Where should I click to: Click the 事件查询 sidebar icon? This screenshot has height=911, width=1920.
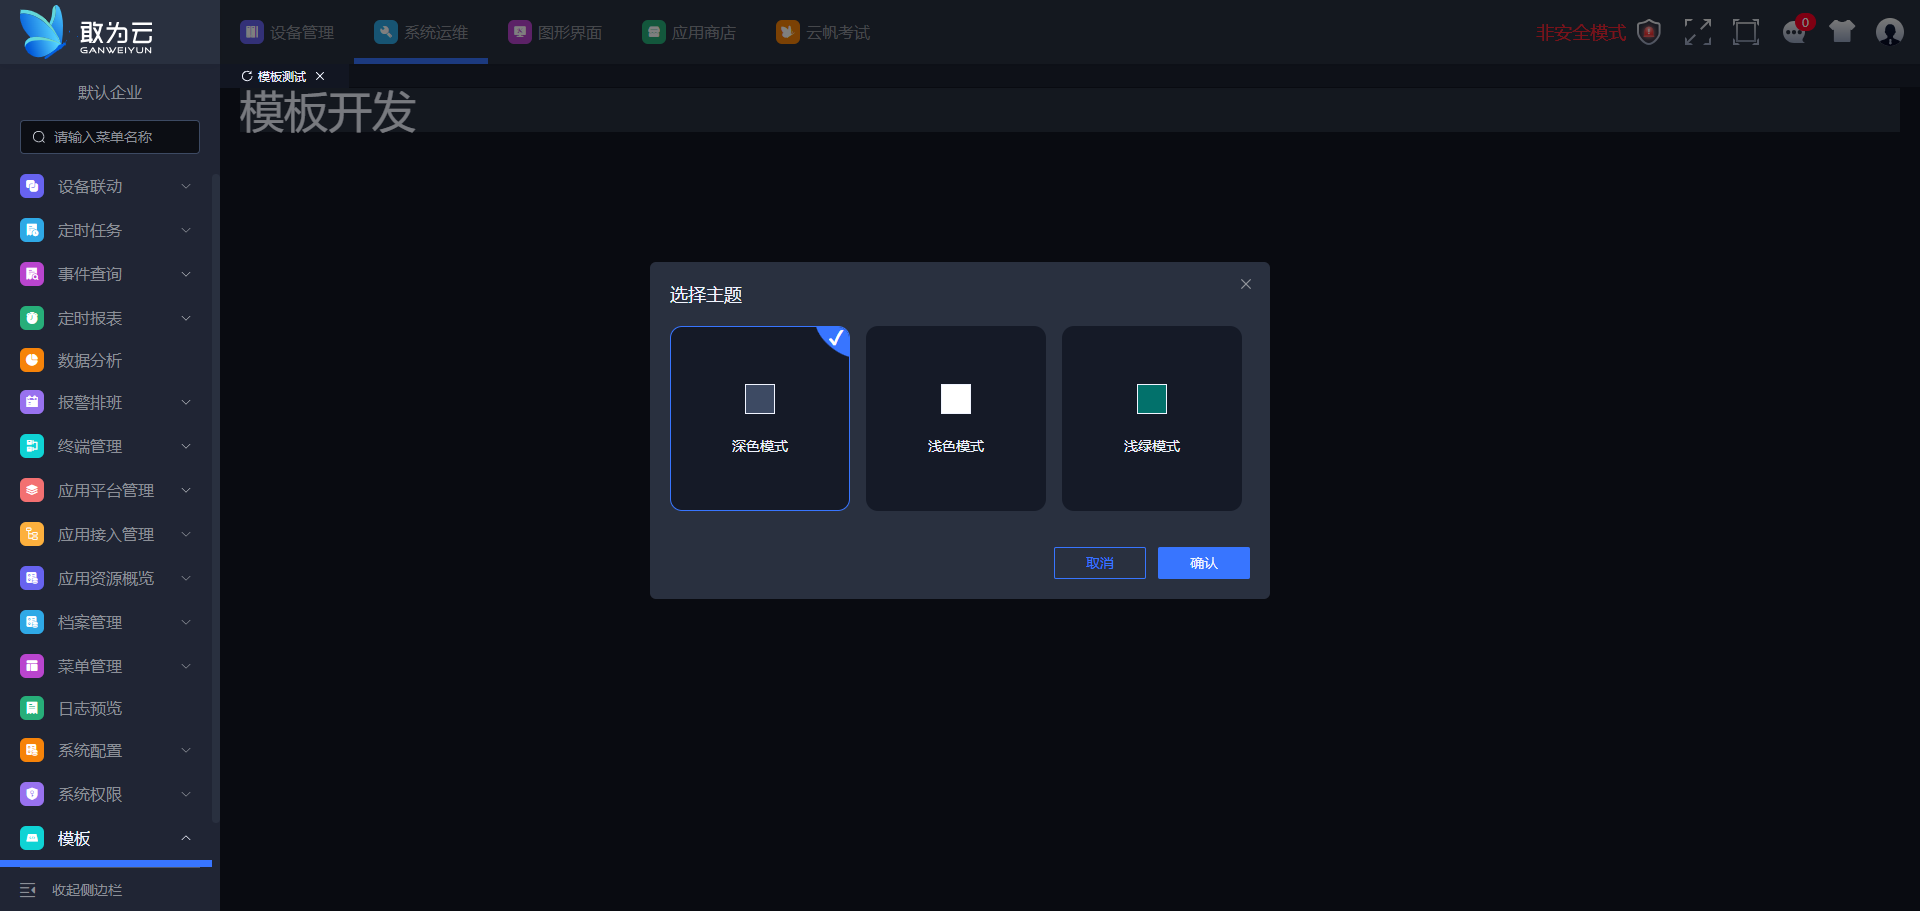[32, 274]
